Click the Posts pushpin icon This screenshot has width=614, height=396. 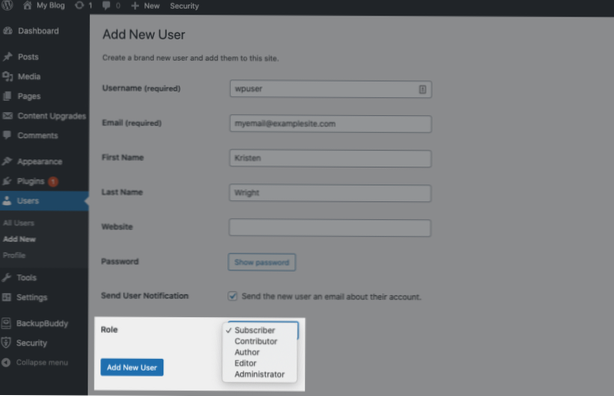(x=7, y=57)
